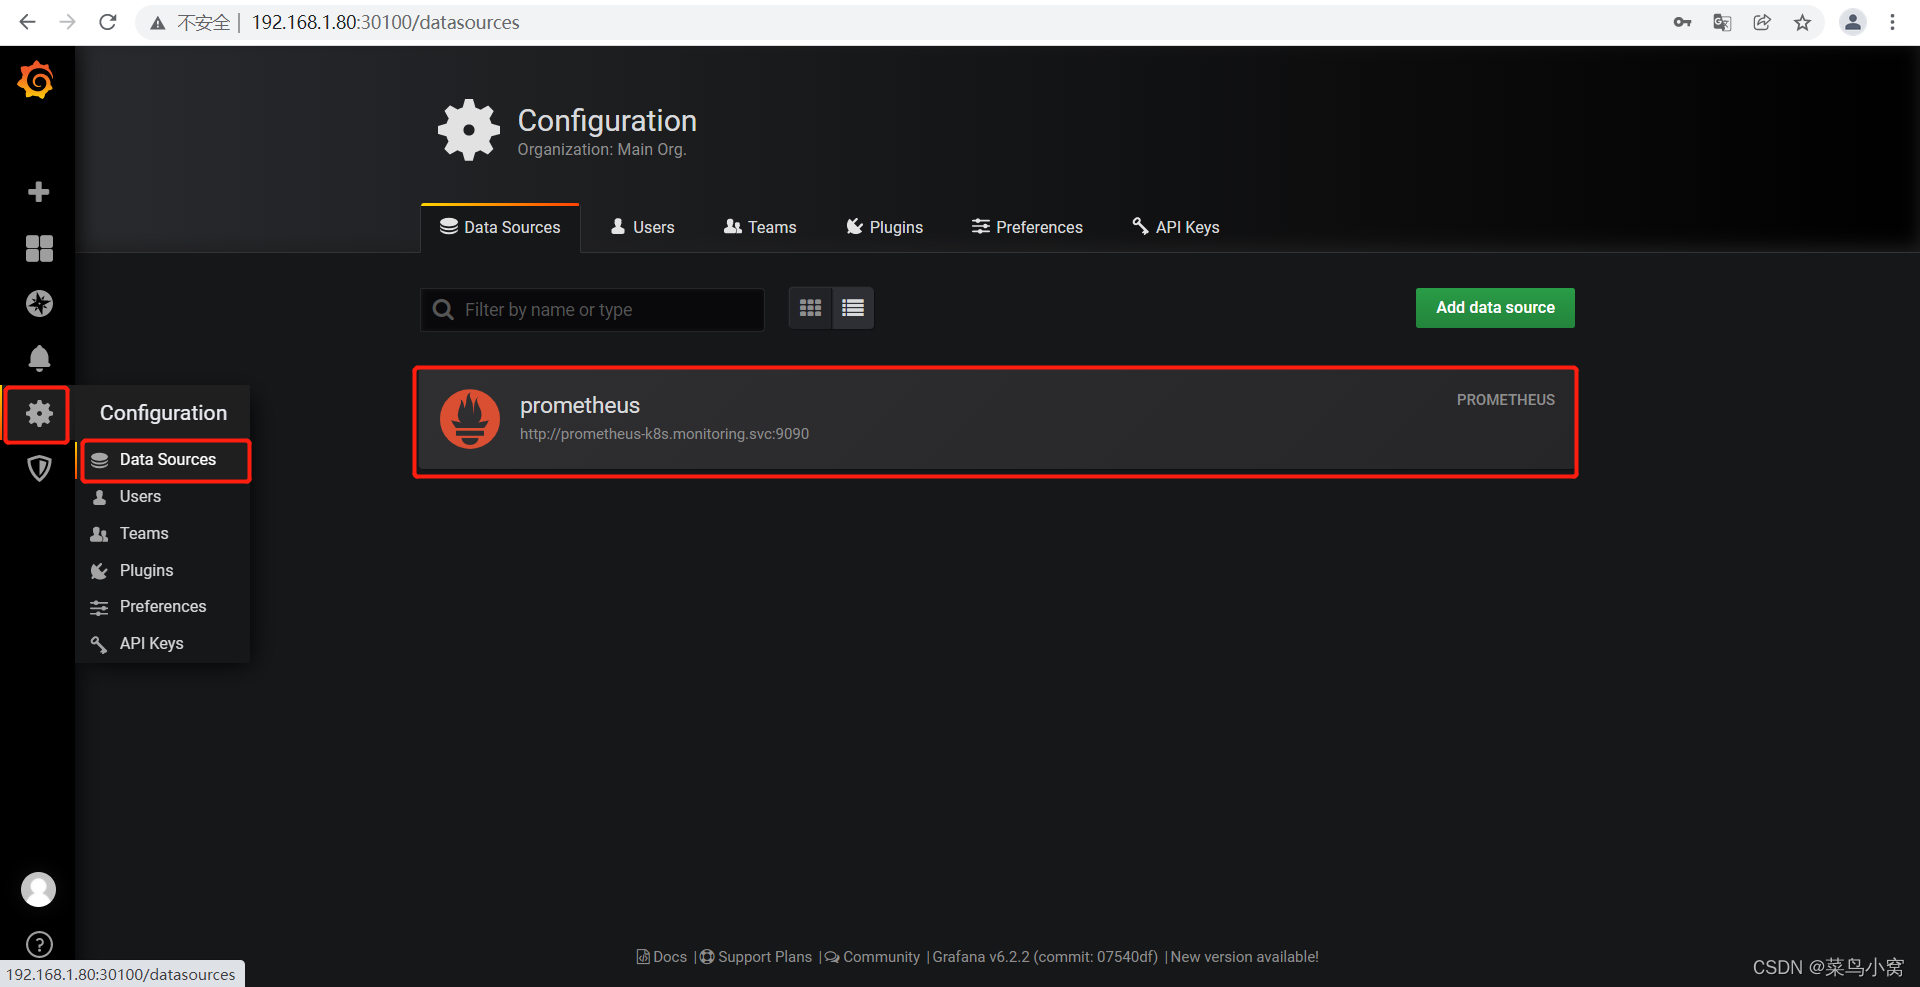The width and height of the screenshot is (1920, 987).
Task: Open the Explore compass icon in sidebar
Action: click(x=39, y=303)
